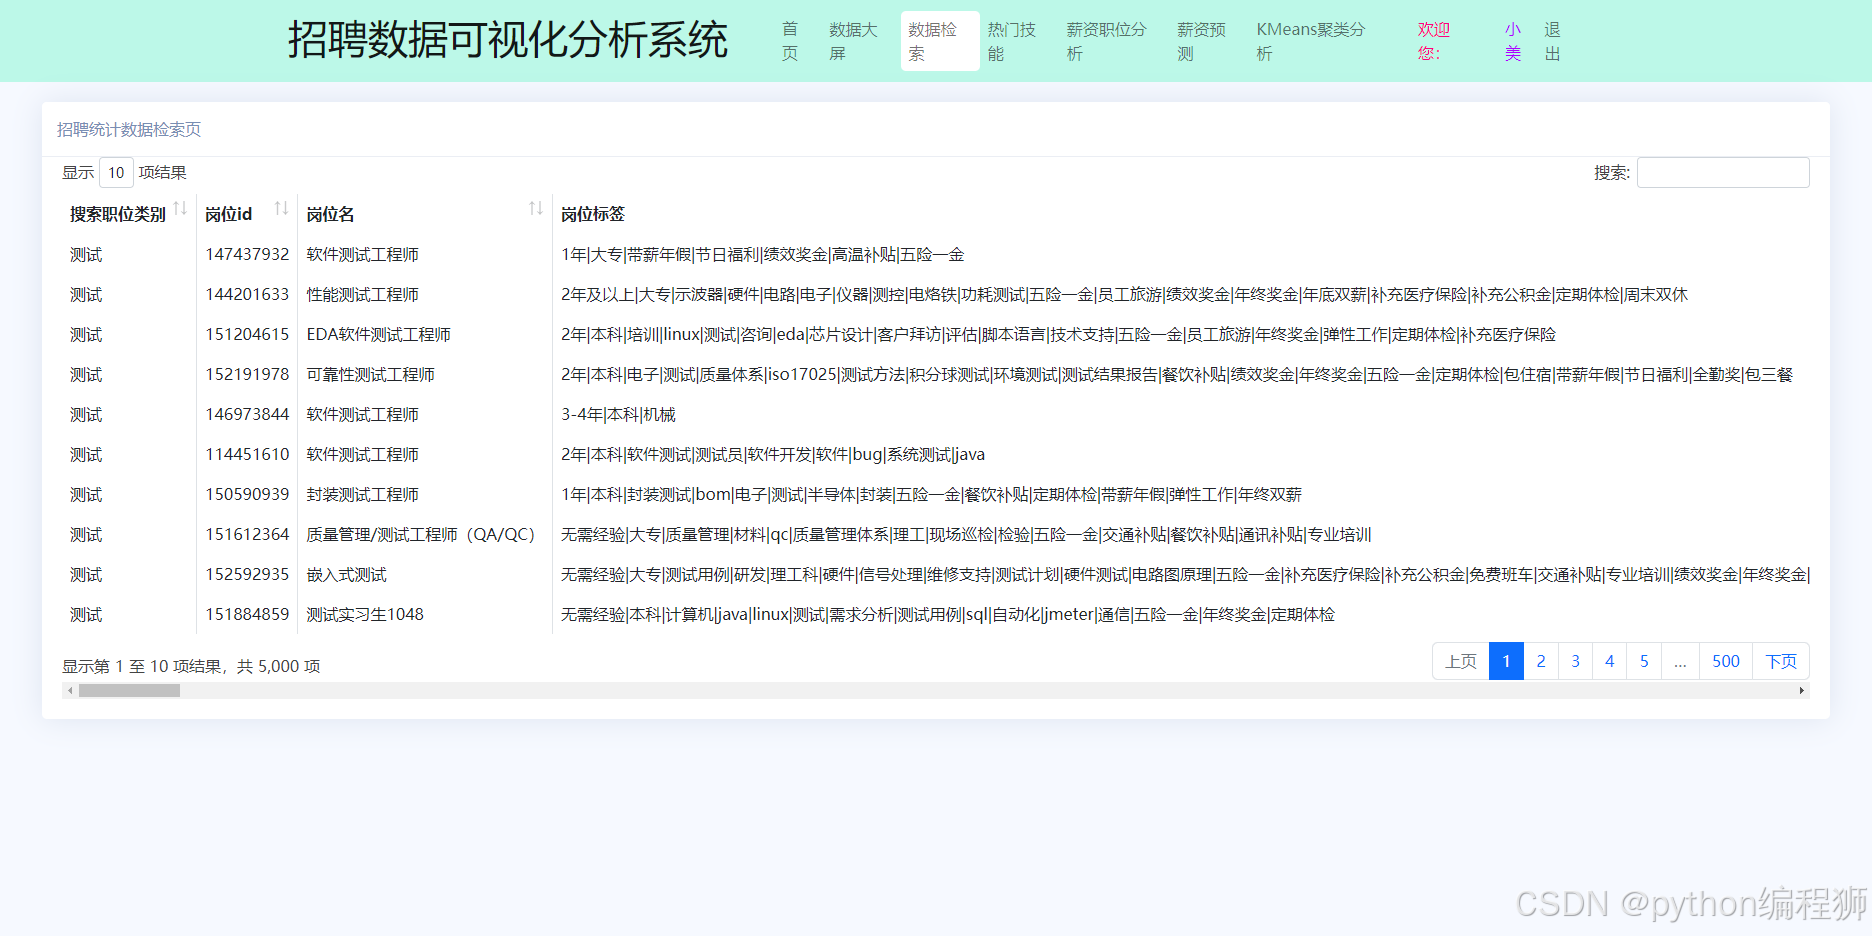Switch to 数据大屏 page
Viewport: 1872px width, 936px height.
(x=851, y=41)
